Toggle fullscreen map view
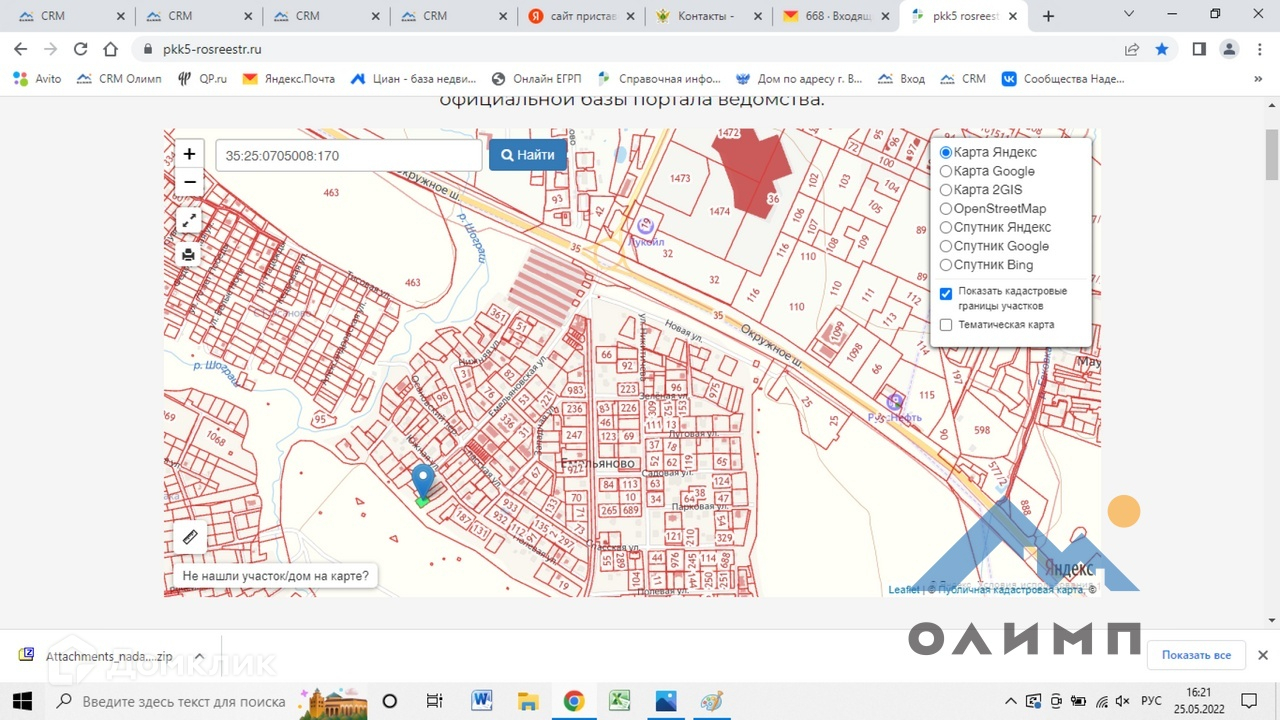This screenshot has height=720, width=1280. pyautogui.click(x=189, y=220)
